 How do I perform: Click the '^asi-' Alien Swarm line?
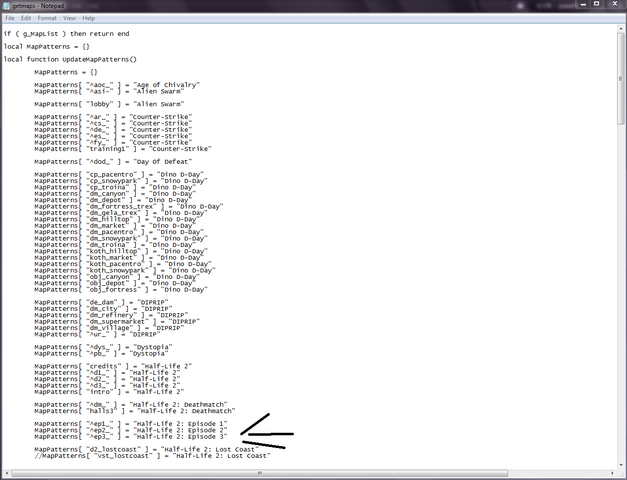click(109, 91)
